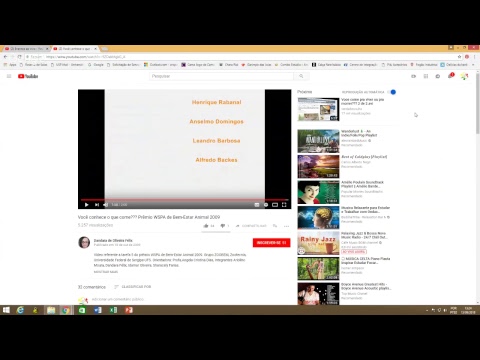Switch to the first browser tab
480x360 pixels.
pos(27,49)
